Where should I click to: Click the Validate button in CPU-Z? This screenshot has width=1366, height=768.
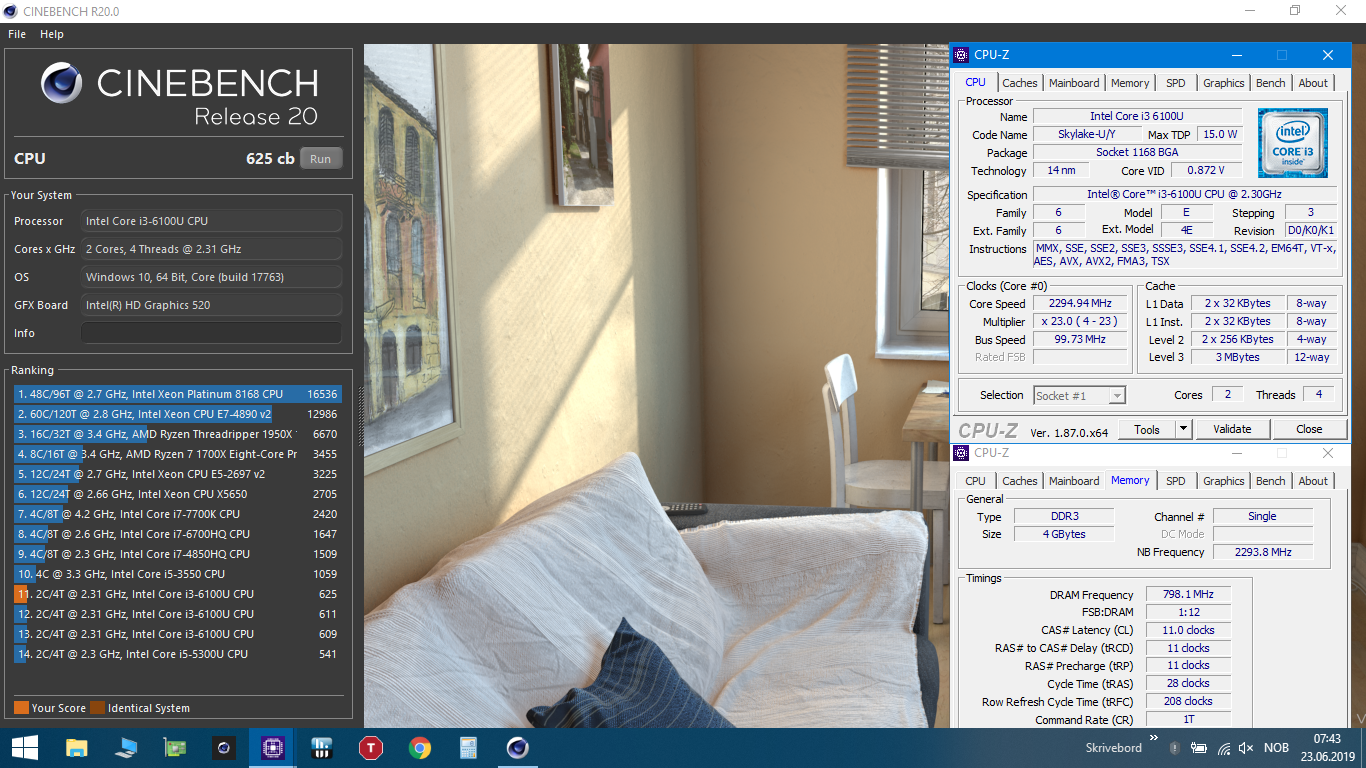point(1232,429)
